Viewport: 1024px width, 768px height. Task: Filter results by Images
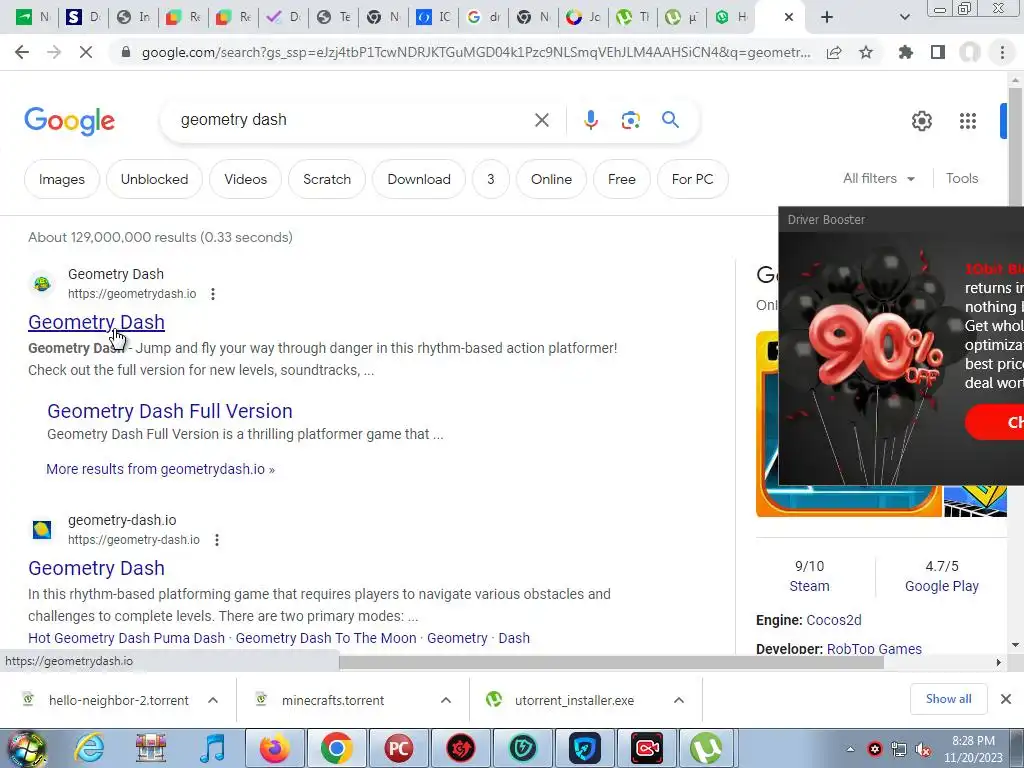[61, 179]
